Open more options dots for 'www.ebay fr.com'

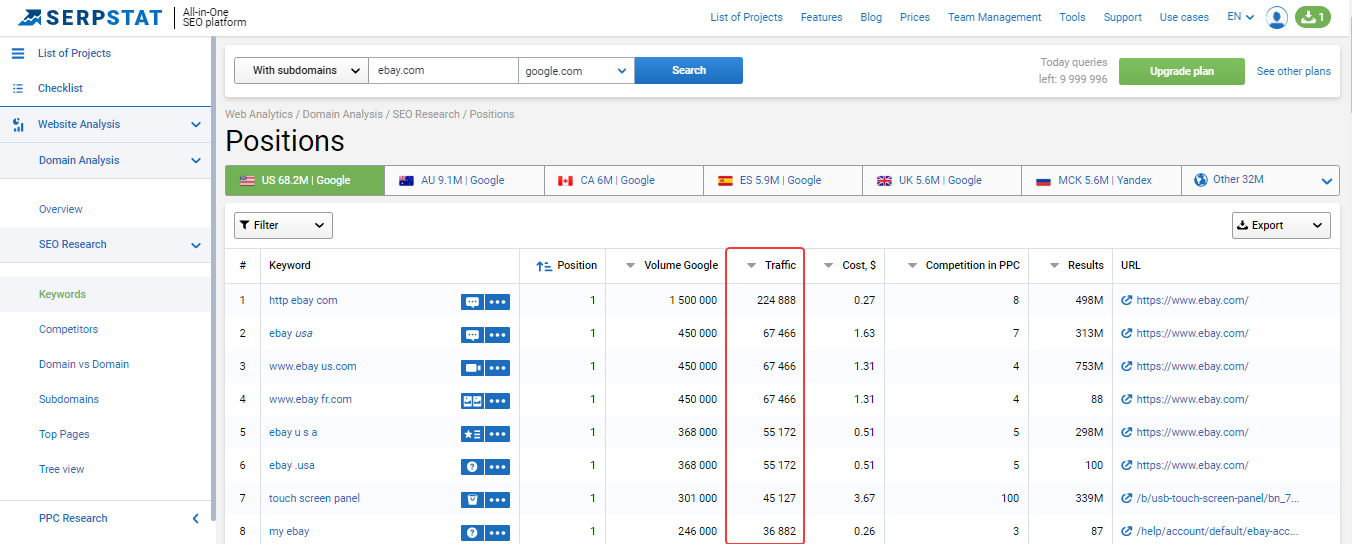[x=498, y=400]
